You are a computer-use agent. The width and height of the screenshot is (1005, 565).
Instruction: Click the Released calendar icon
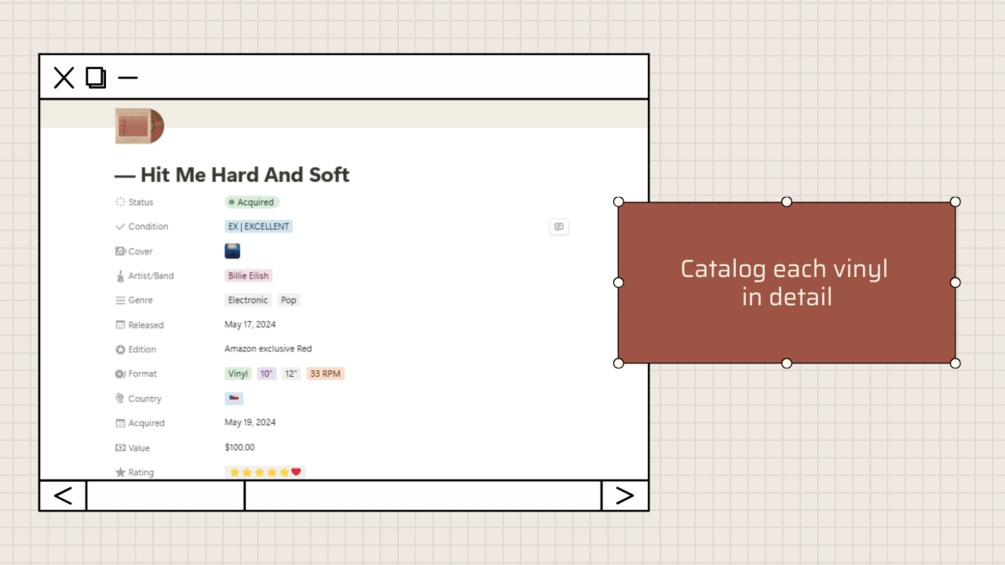click(120, 325)
